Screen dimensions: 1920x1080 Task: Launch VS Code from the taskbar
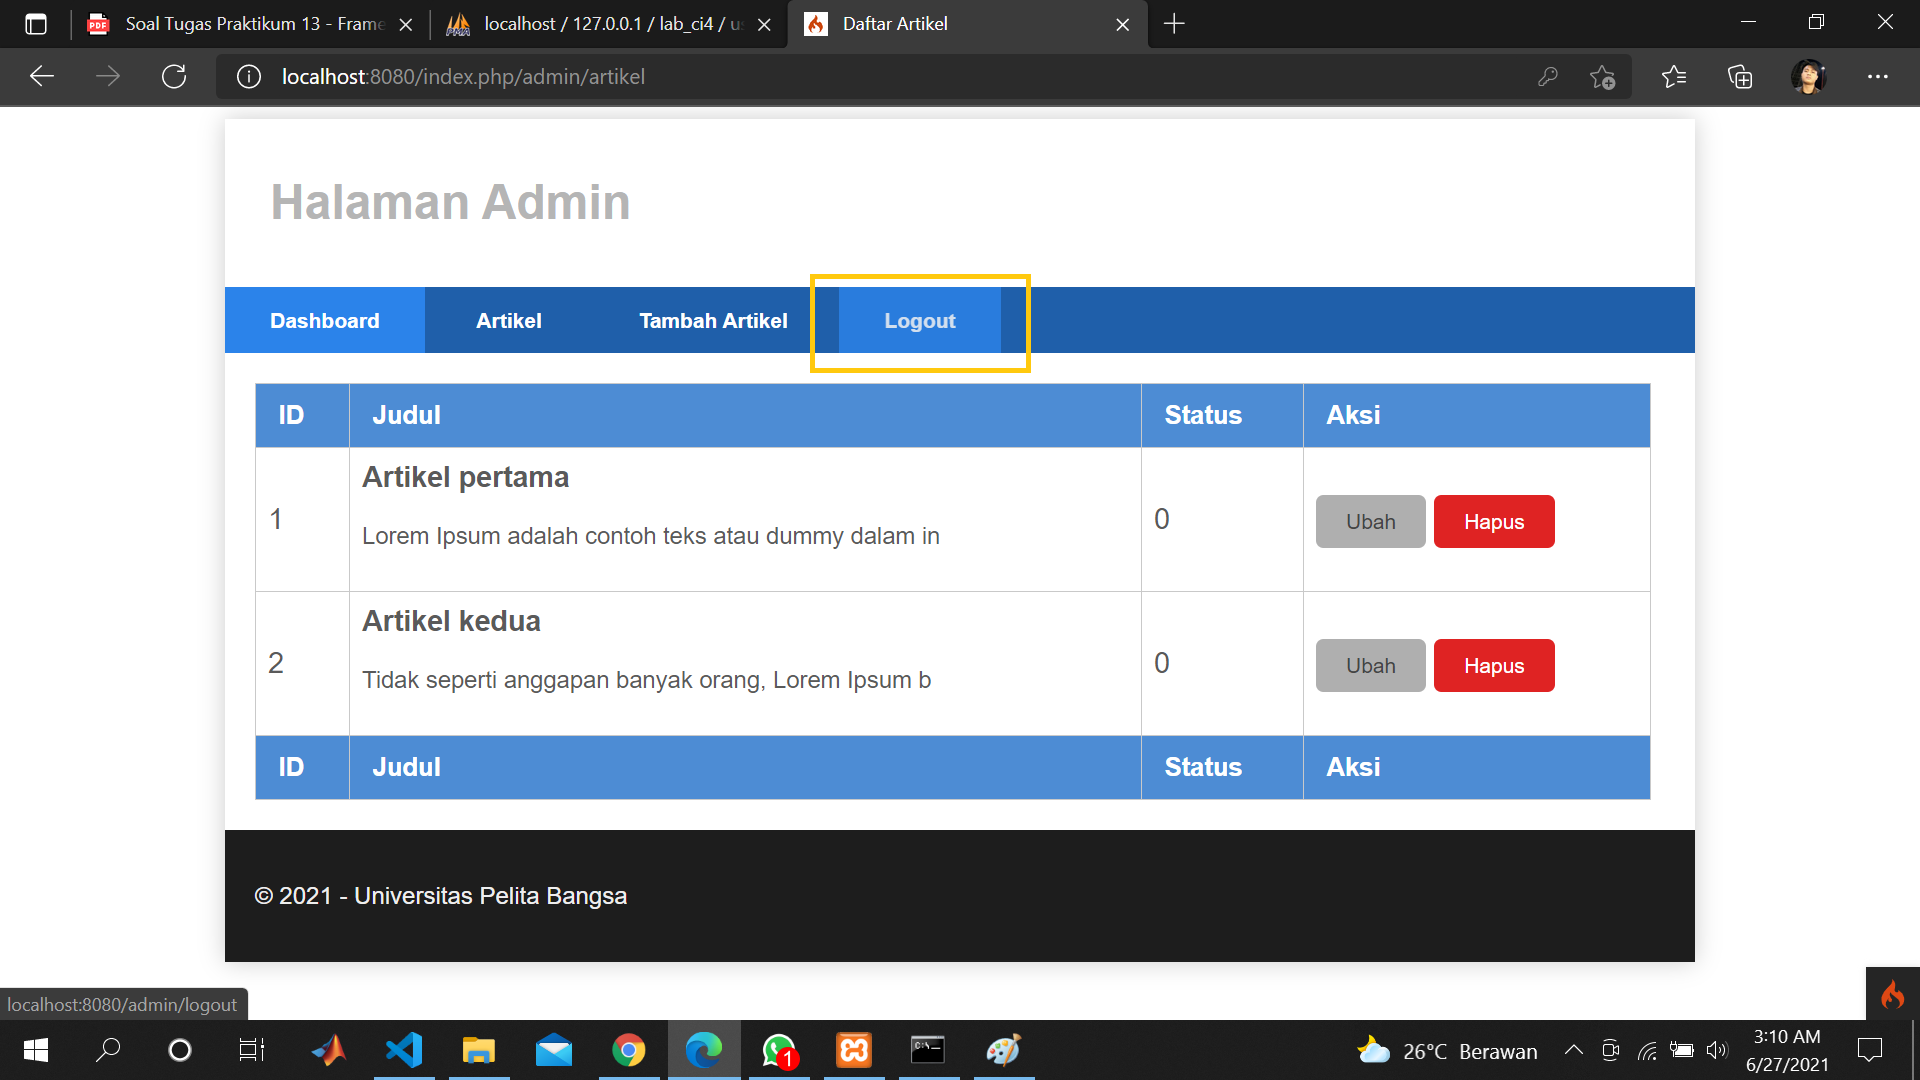pyautogui.click(x=404, y=1050)
